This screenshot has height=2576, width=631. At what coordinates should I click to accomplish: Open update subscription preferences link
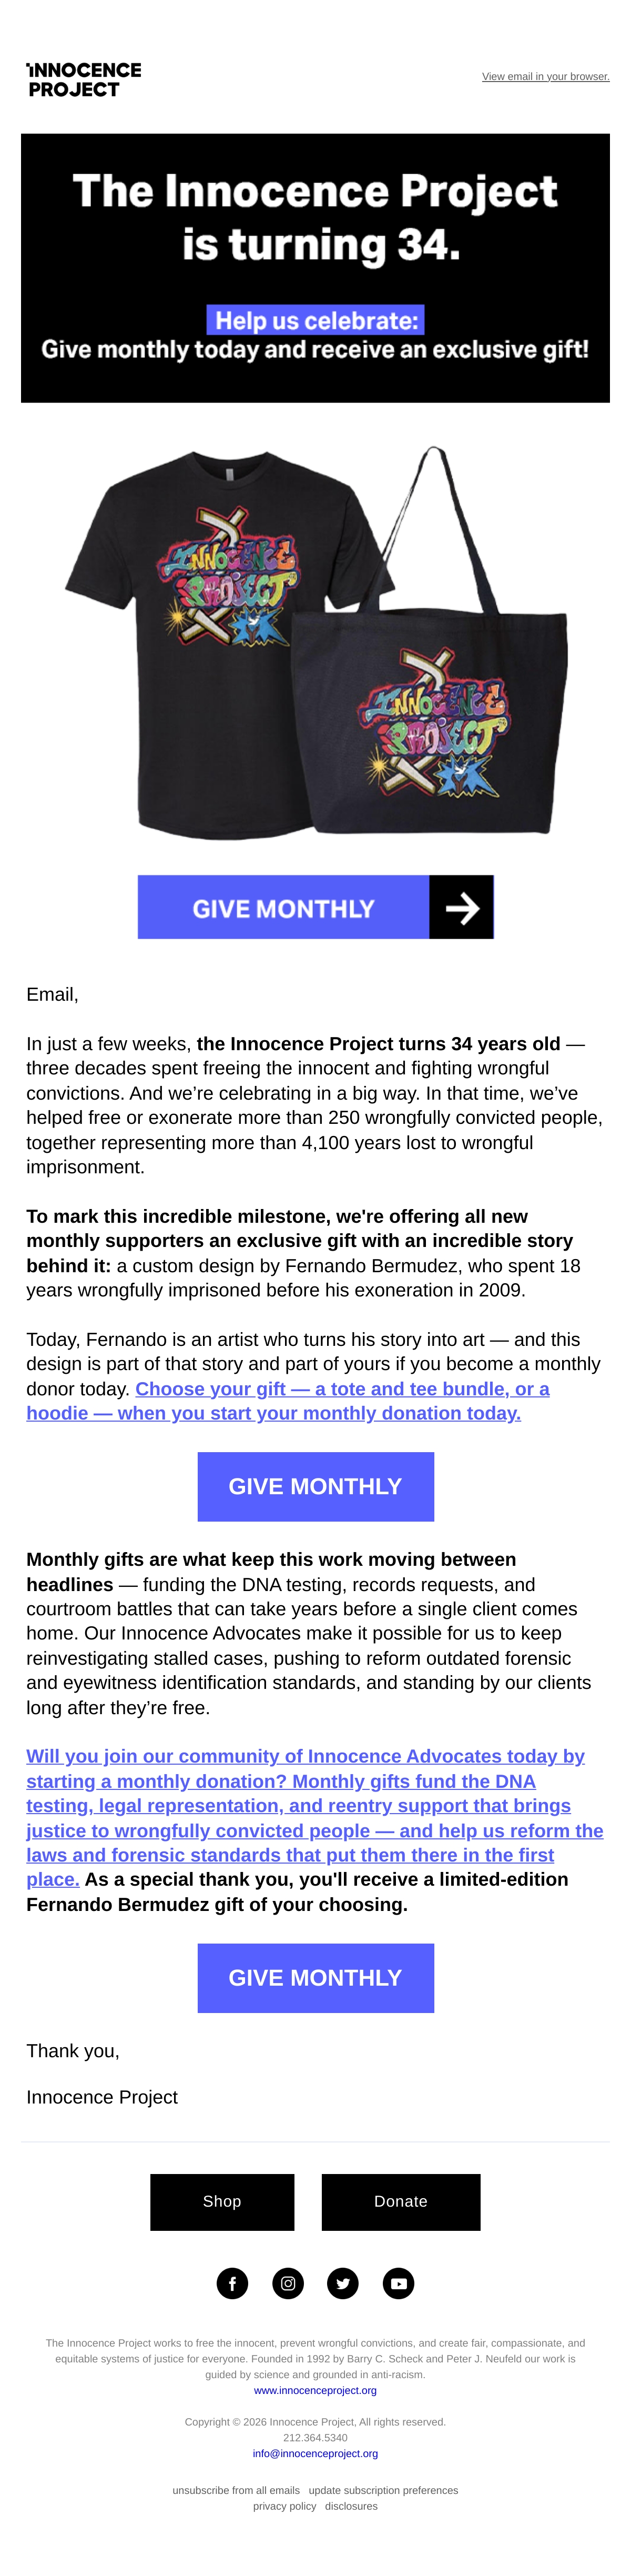coord(383,2490)
